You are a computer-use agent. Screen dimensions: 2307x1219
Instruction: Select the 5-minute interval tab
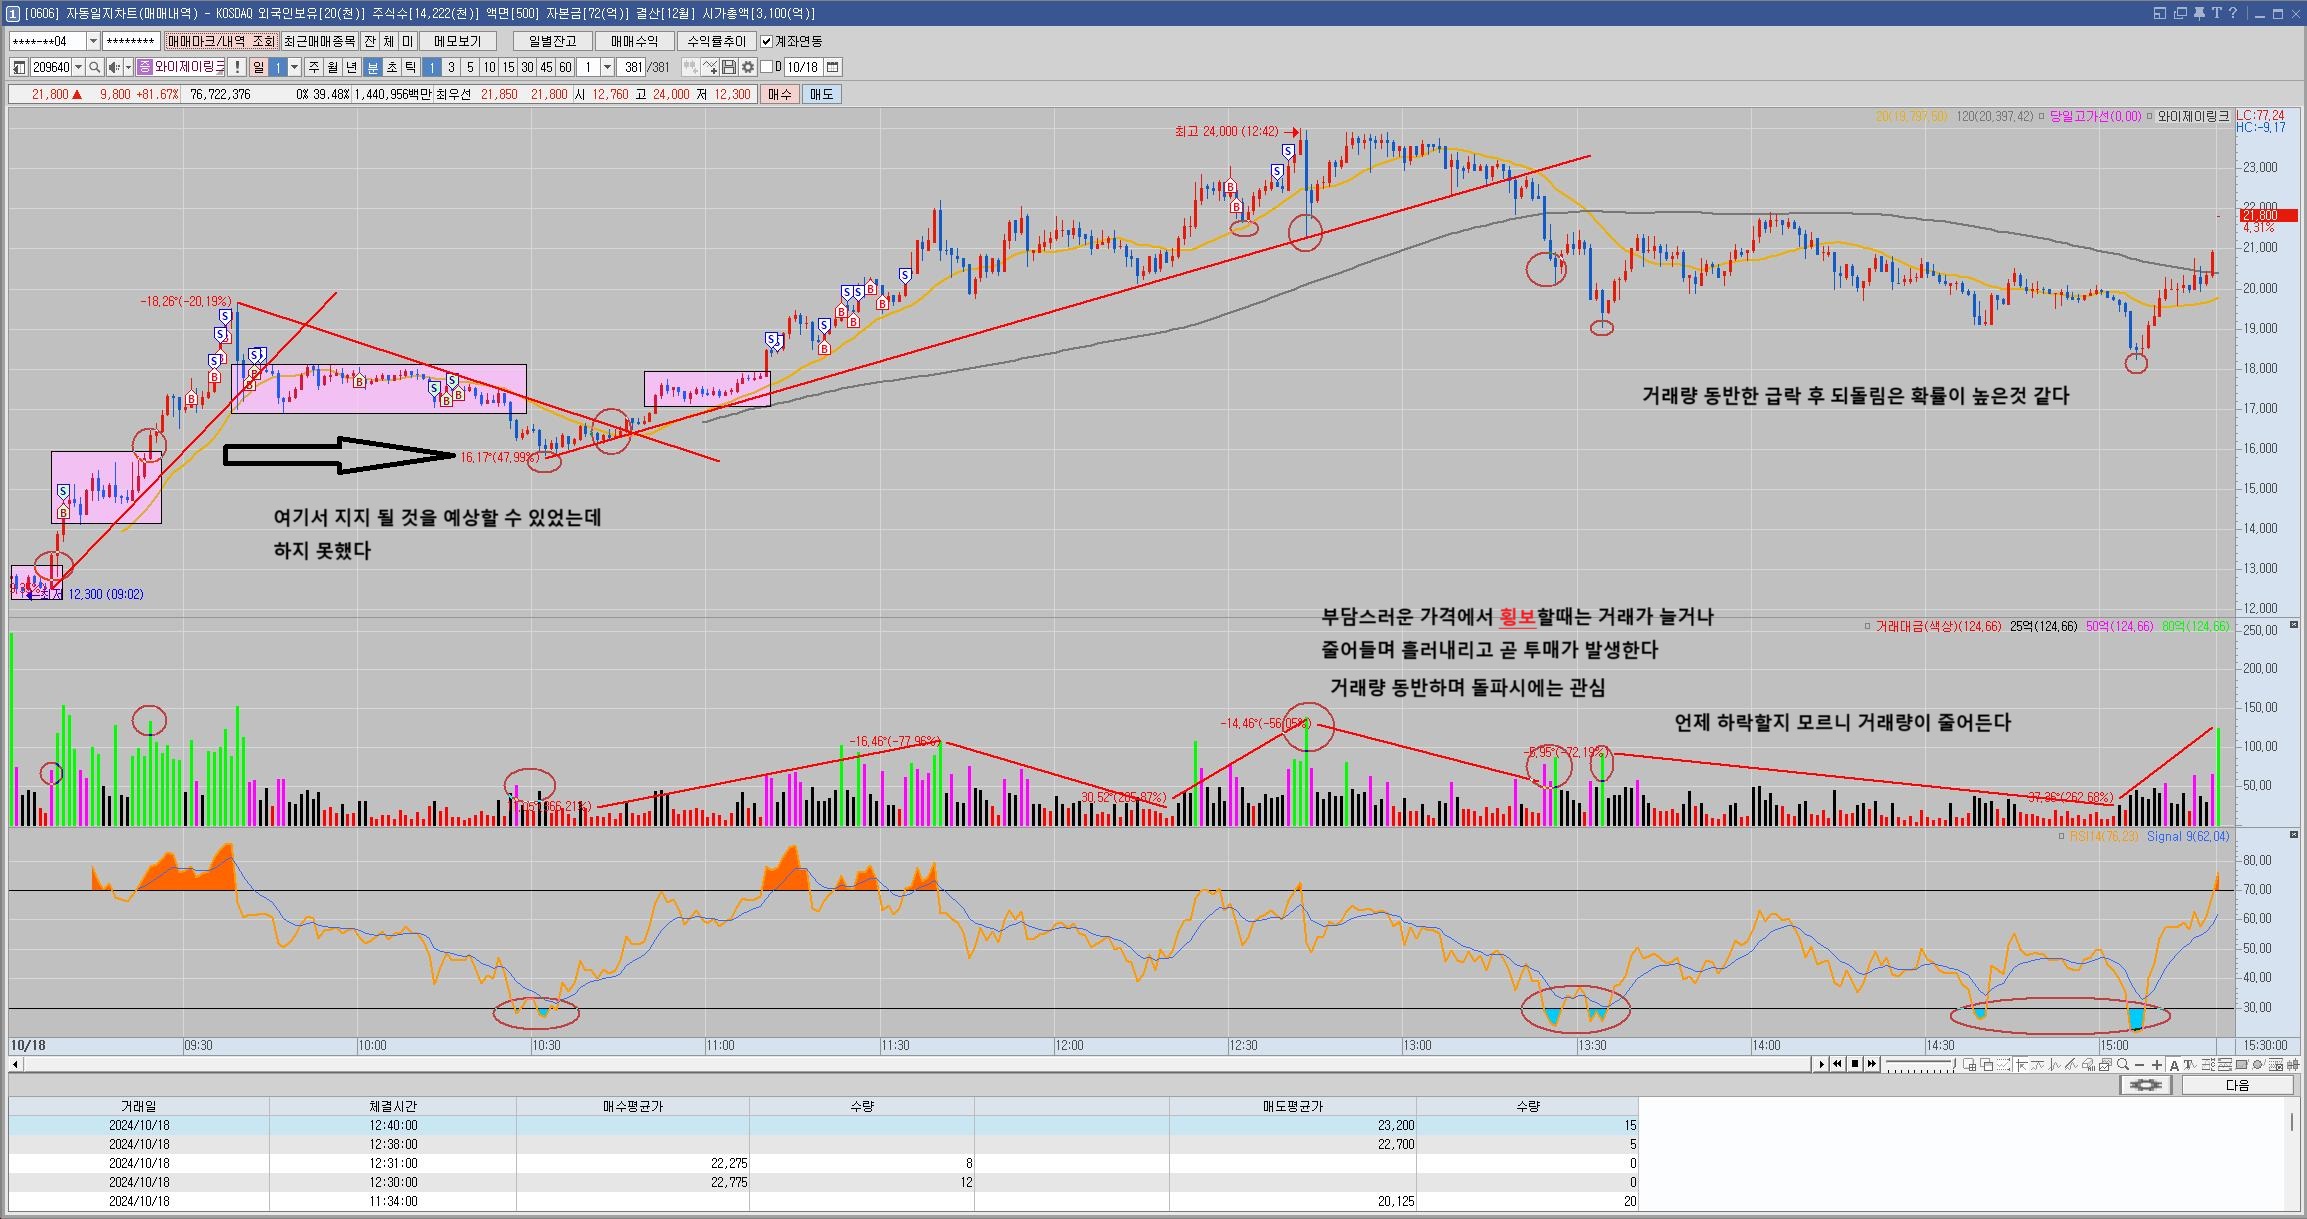(x=470, y=67)
